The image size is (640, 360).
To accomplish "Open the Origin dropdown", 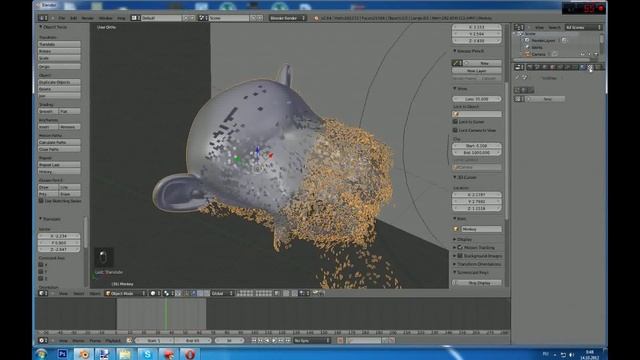I will 59,67.
